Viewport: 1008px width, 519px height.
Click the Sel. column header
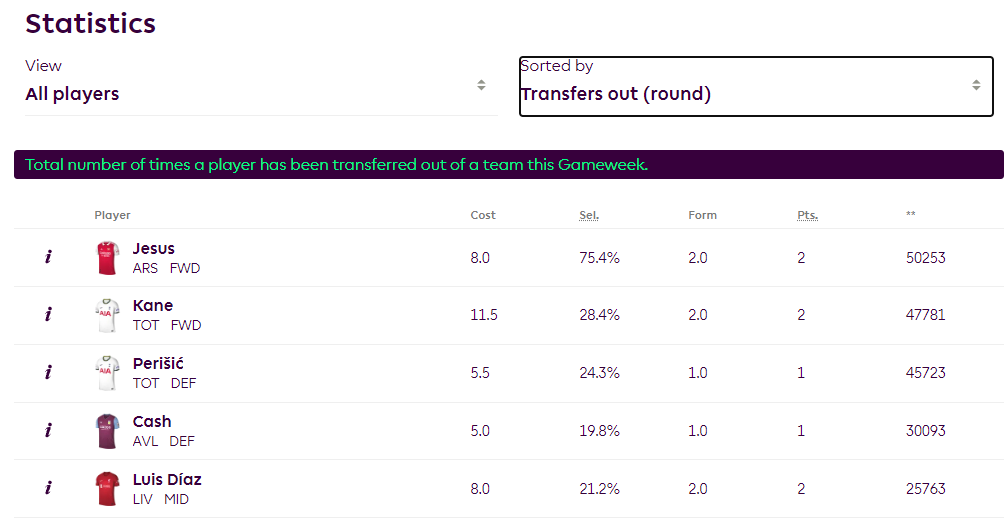pos(589,215)
